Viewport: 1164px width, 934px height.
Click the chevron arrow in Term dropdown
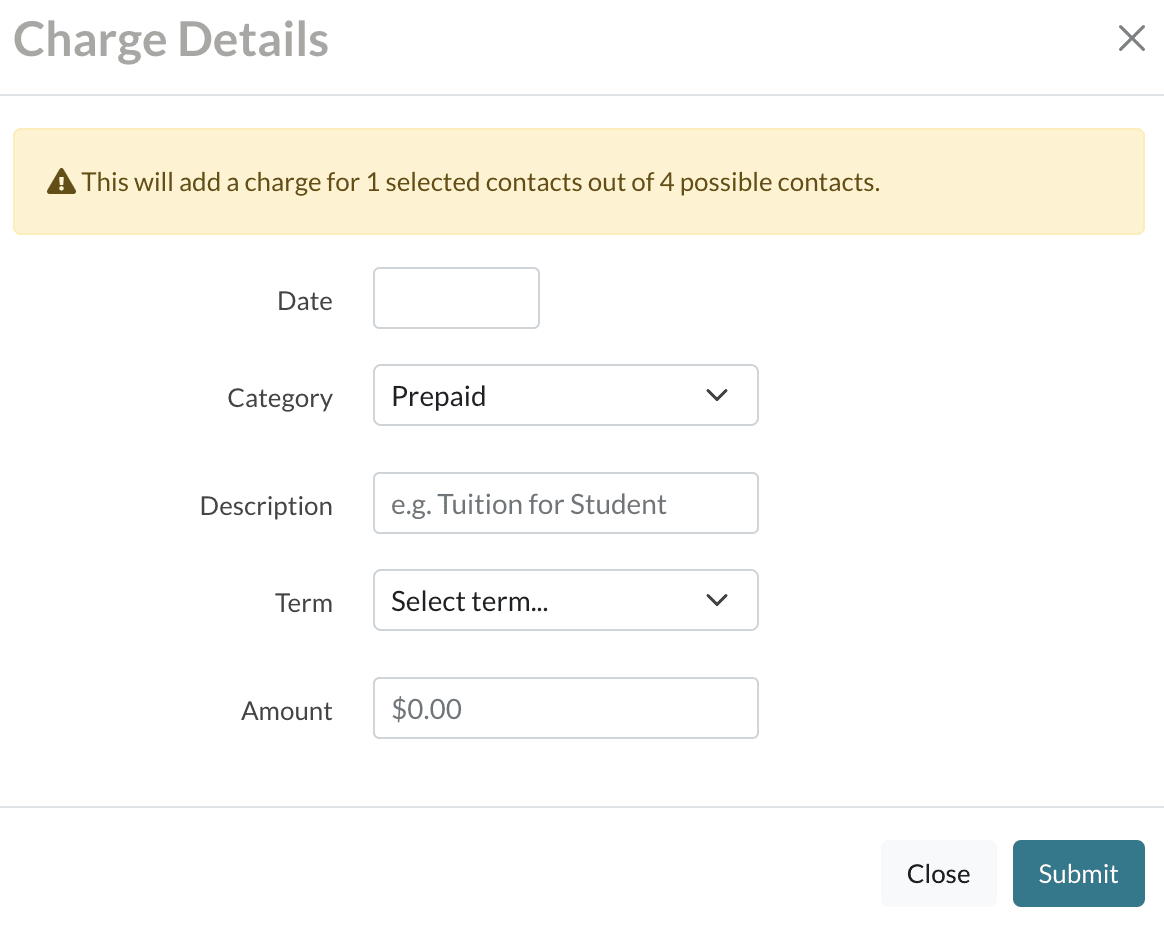coord(717,600)
